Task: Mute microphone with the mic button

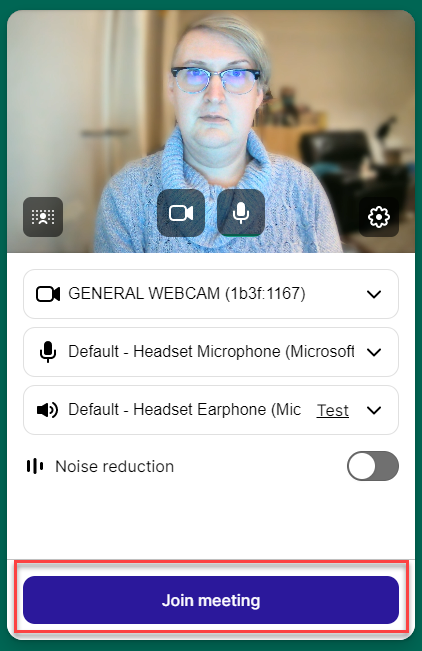Action: pos(241,213)
